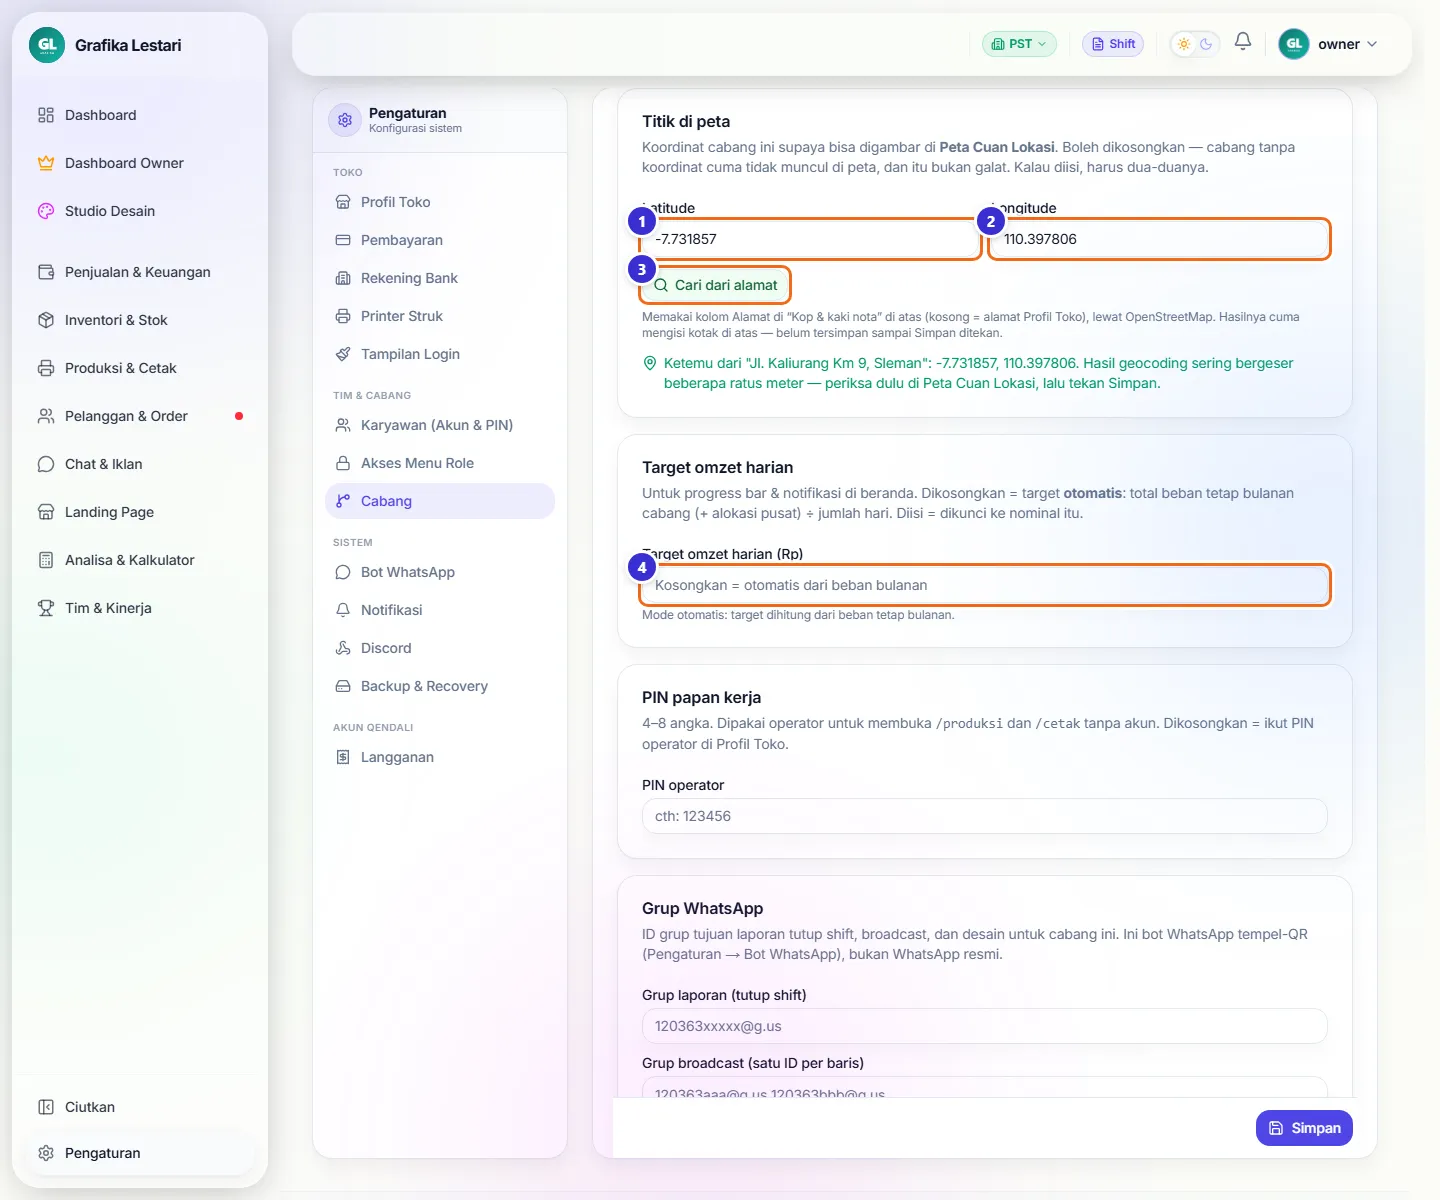Click the Grafika Lestari logo icon
The height and width of the screenshot is (1200, 1440).
47,45
